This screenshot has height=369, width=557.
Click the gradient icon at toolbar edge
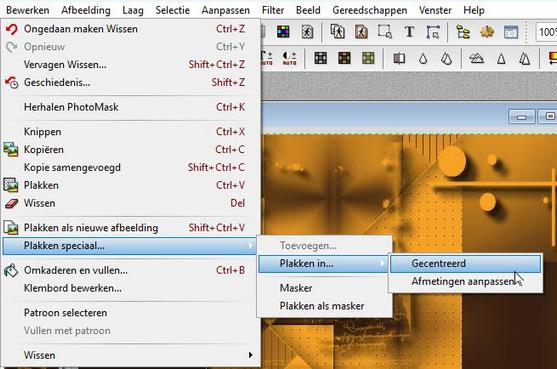pyautogui.click(x=553, y=58)
